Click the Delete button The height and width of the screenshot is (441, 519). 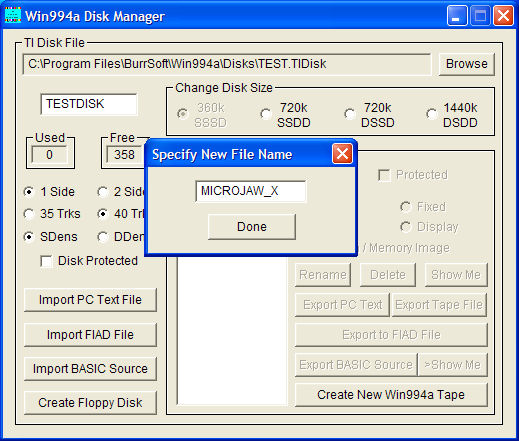pyautogui.click(x=388, y=275)
